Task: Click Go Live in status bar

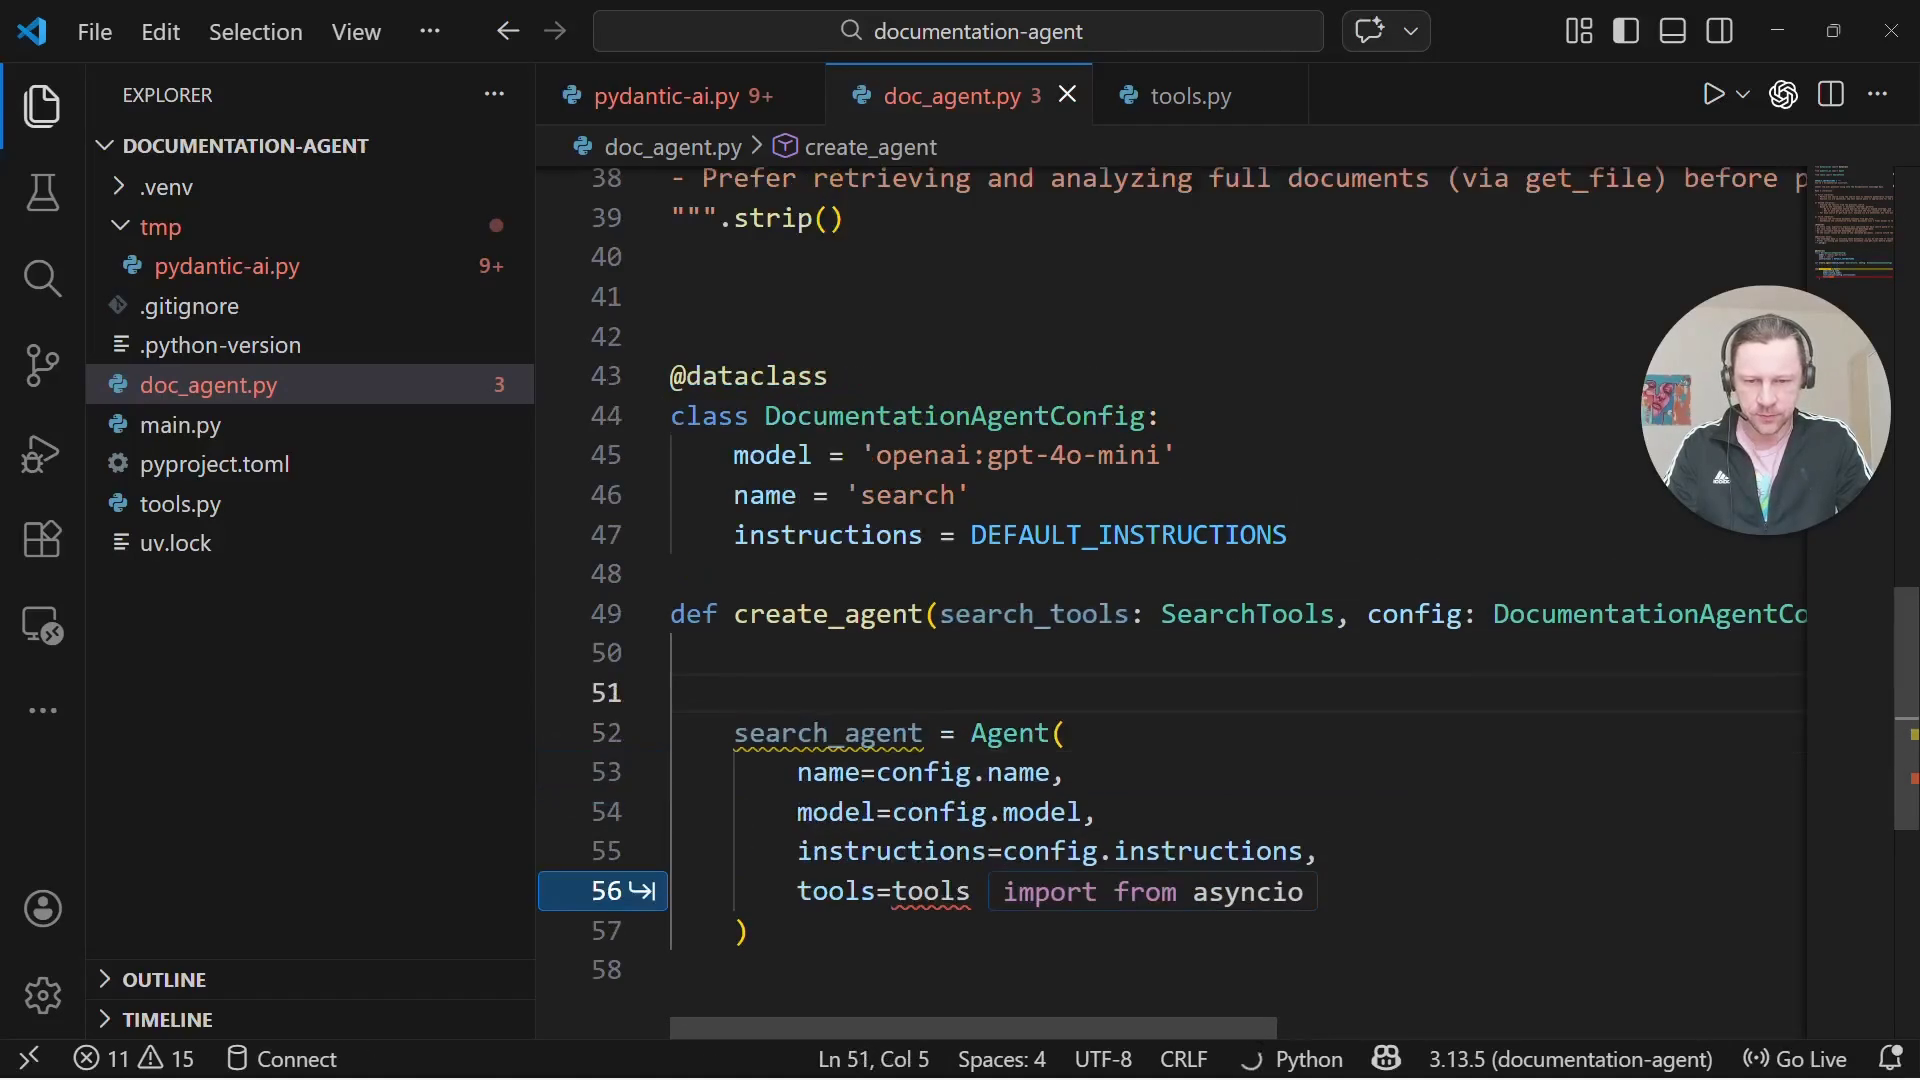Action: coord(1795,1059)
